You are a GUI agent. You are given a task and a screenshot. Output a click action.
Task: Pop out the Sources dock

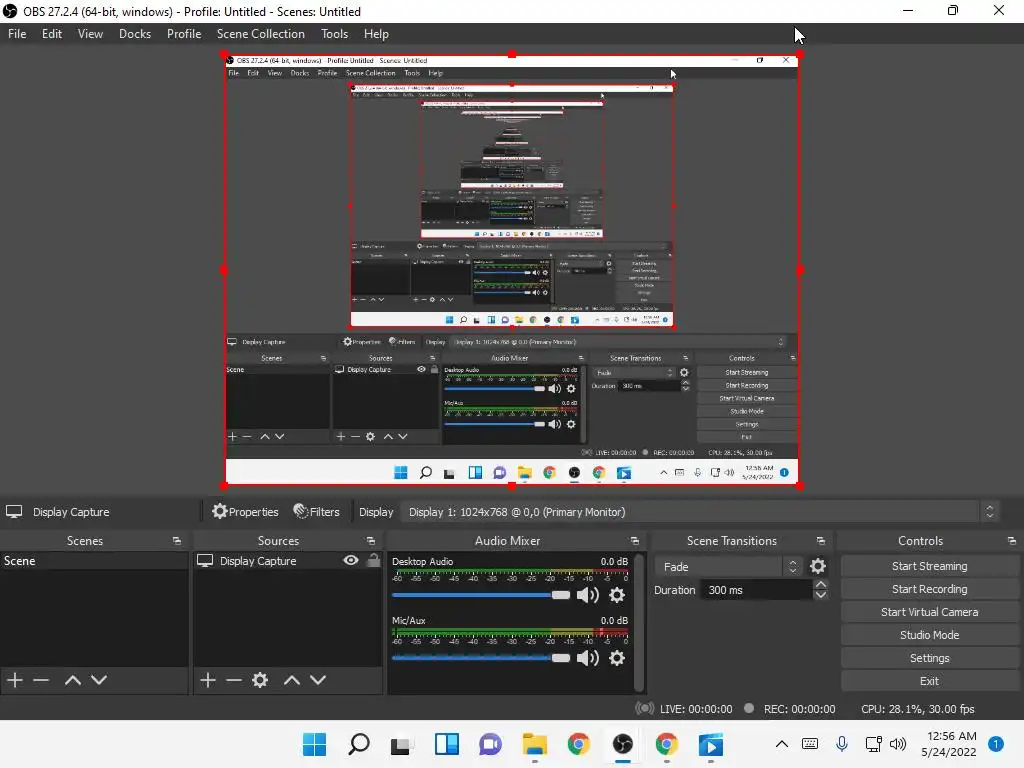[x=370, y=541]
